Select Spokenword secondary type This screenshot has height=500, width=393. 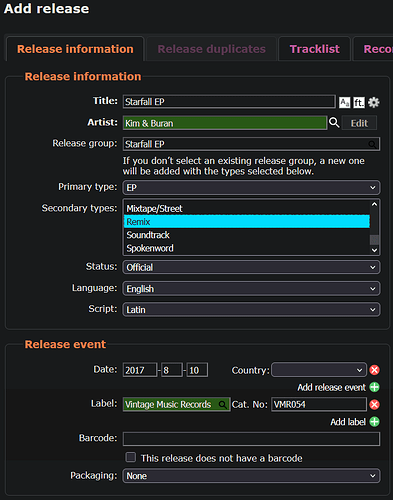247,248
